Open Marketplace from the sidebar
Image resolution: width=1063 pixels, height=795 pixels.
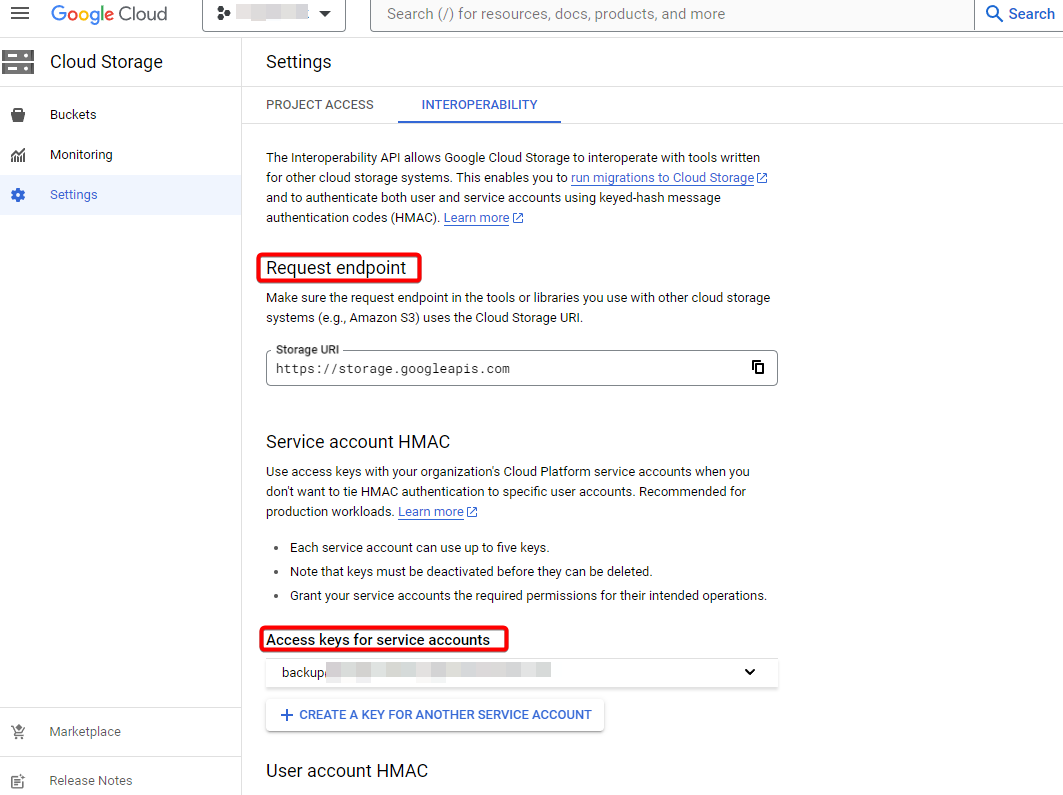(x=18, y=731)
